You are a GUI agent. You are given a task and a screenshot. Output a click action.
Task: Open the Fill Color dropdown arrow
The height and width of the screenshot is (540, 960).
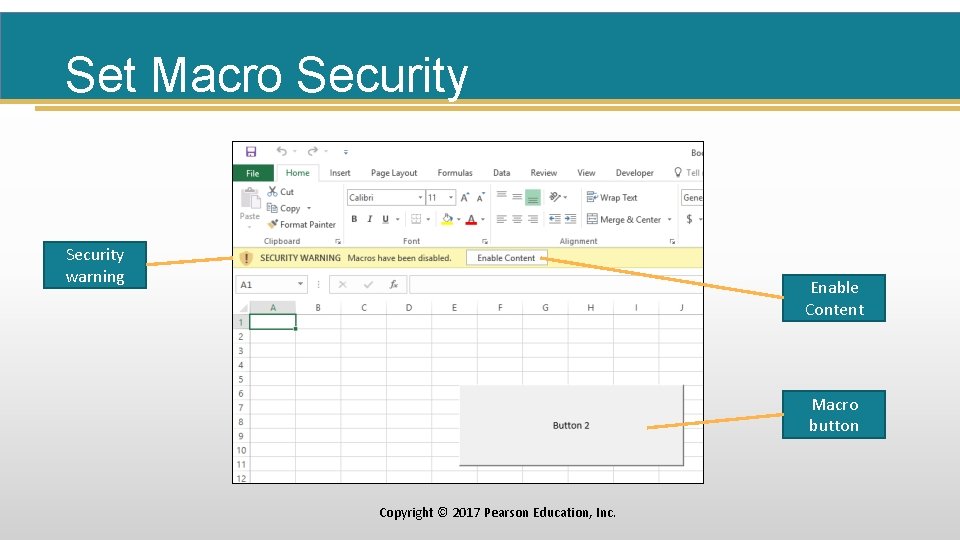(x=459, y=219)
